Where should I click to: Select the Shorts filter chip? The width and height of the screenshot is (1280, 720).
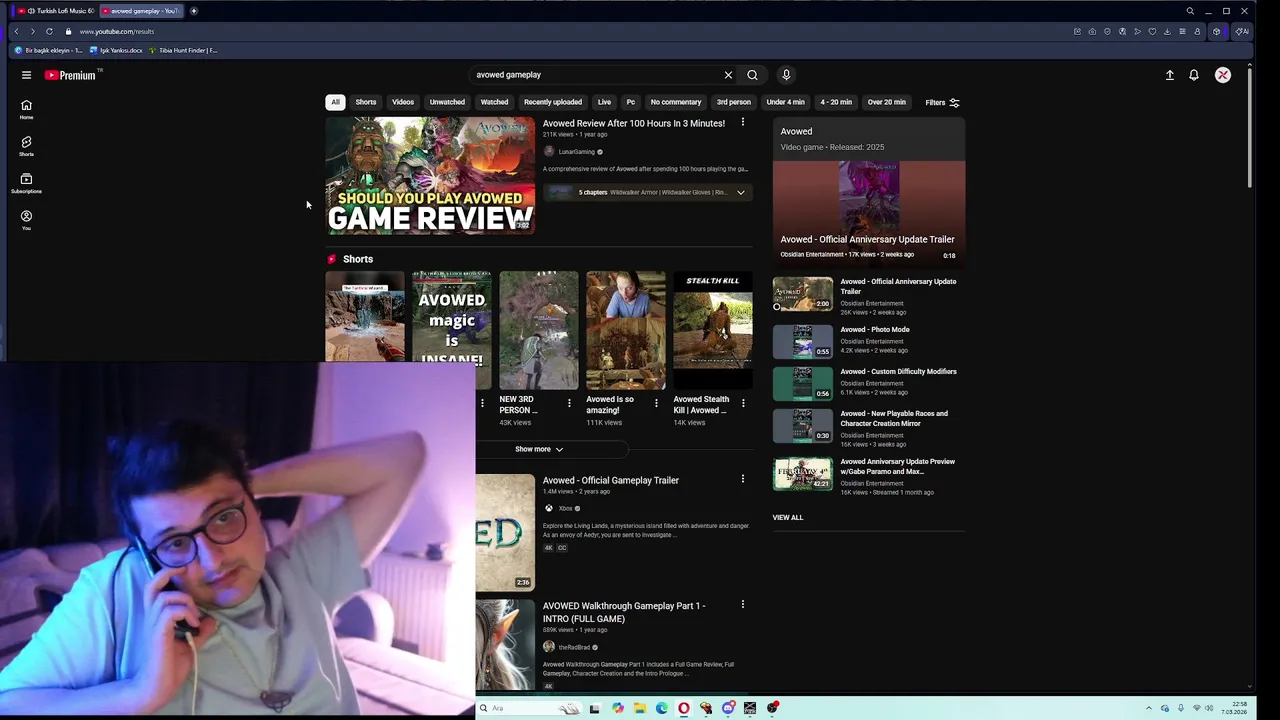(x=366, y=102)
